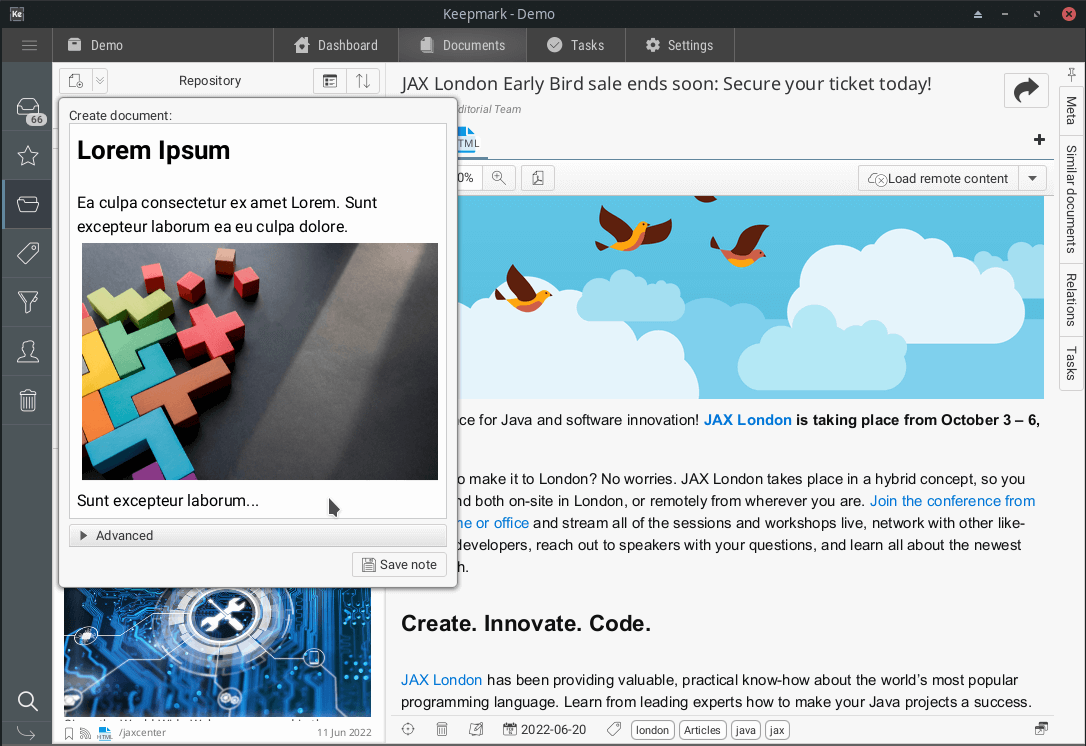Open the new document dropdown arrow

tap(100, 81)
